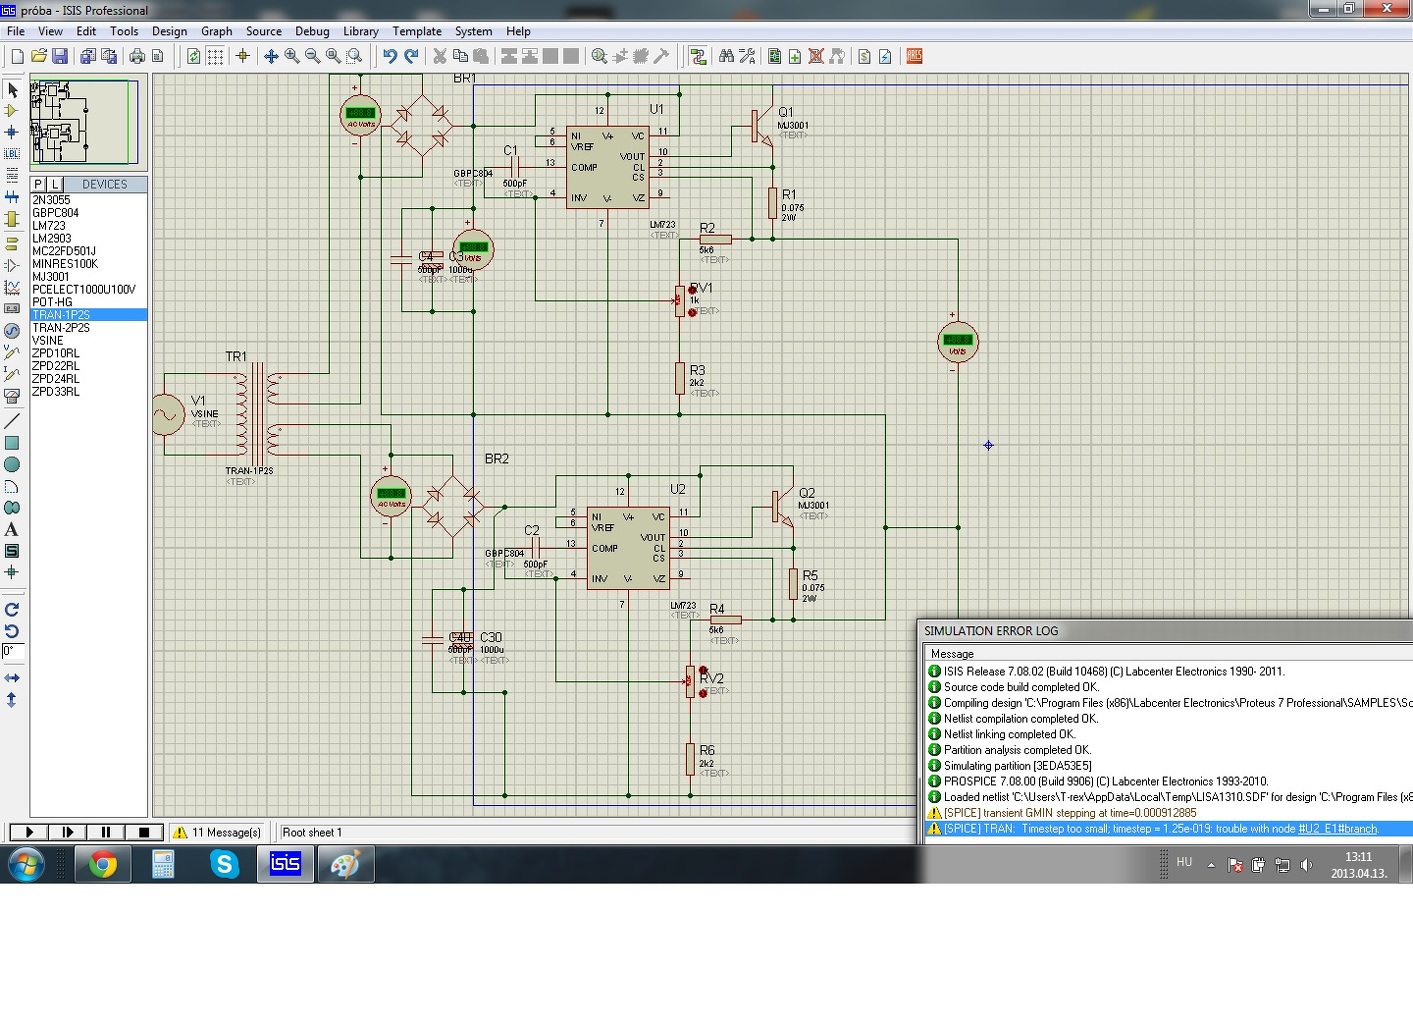Screen dimensions: 1413x1024
Task: Click the Undo arrow in toolbar
Action: pyautogui.click(x=390, y=57)
